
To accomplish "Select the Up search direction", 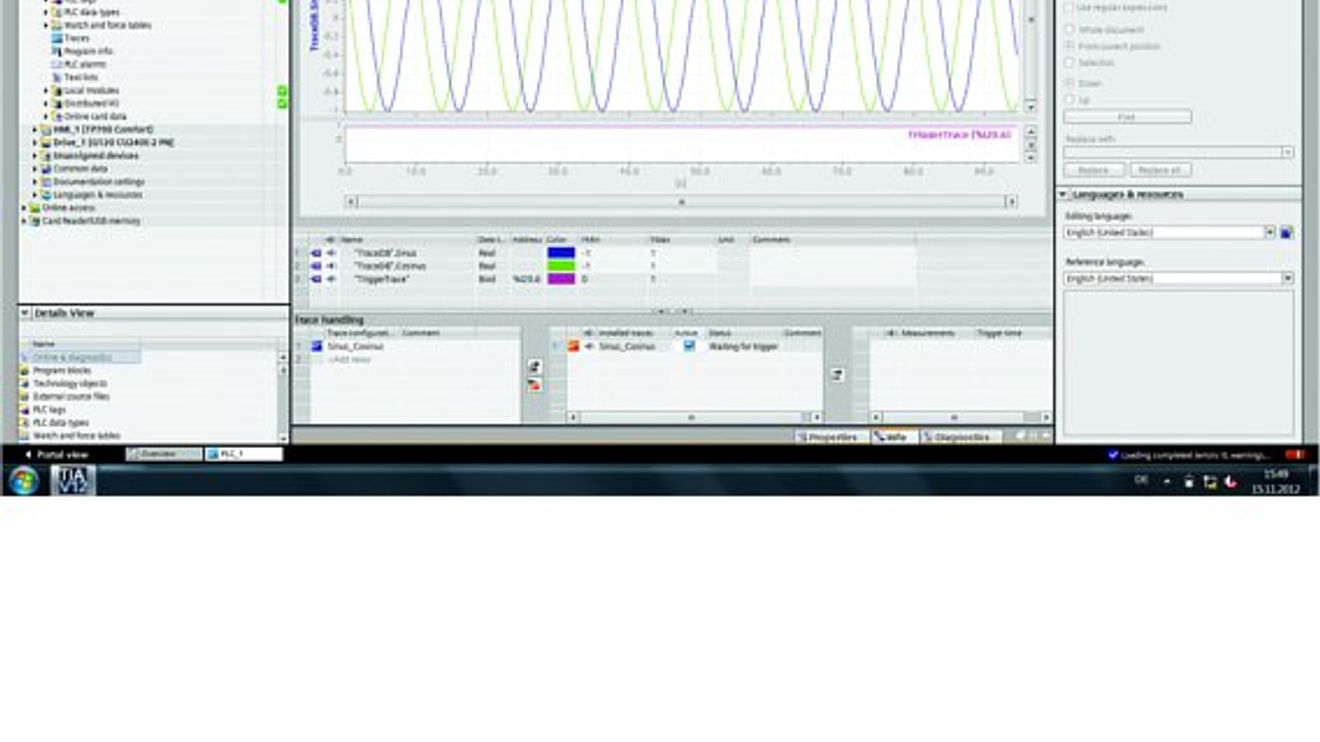I will [x=1069, y=99].
